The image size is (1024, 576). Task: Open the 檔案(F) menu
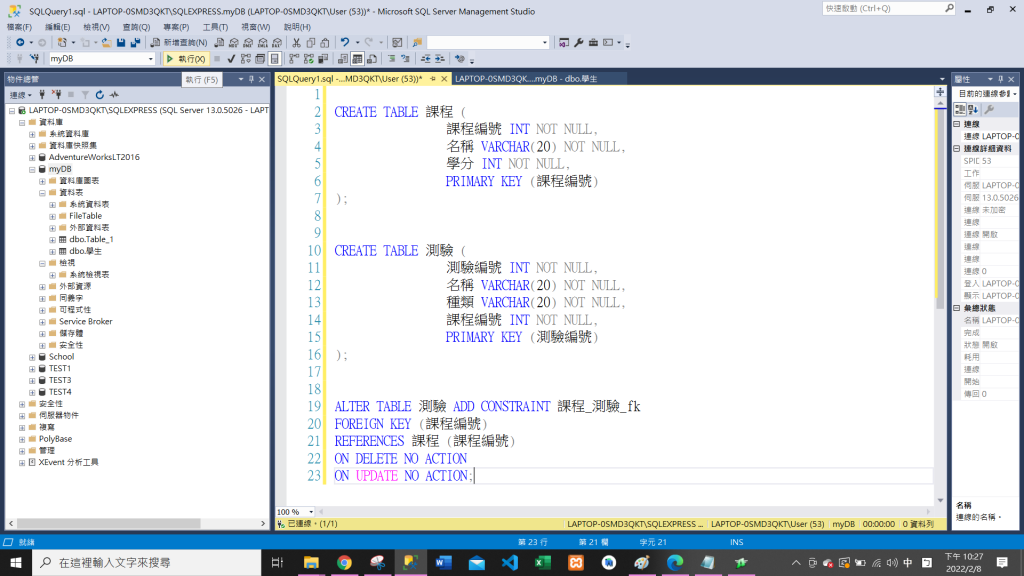point(19,27)
